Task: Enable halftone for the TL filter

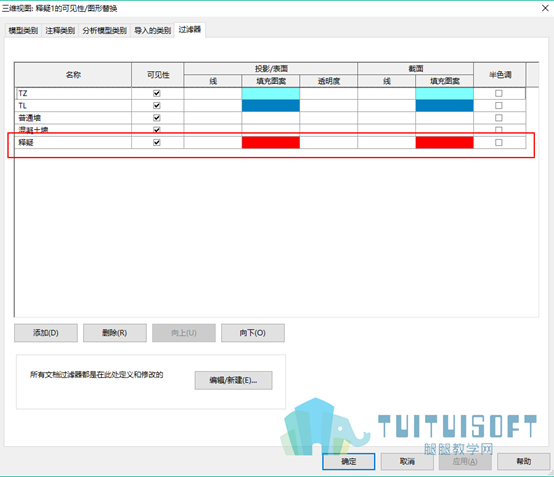Action: pyautogui.click(x=499, y=106)
